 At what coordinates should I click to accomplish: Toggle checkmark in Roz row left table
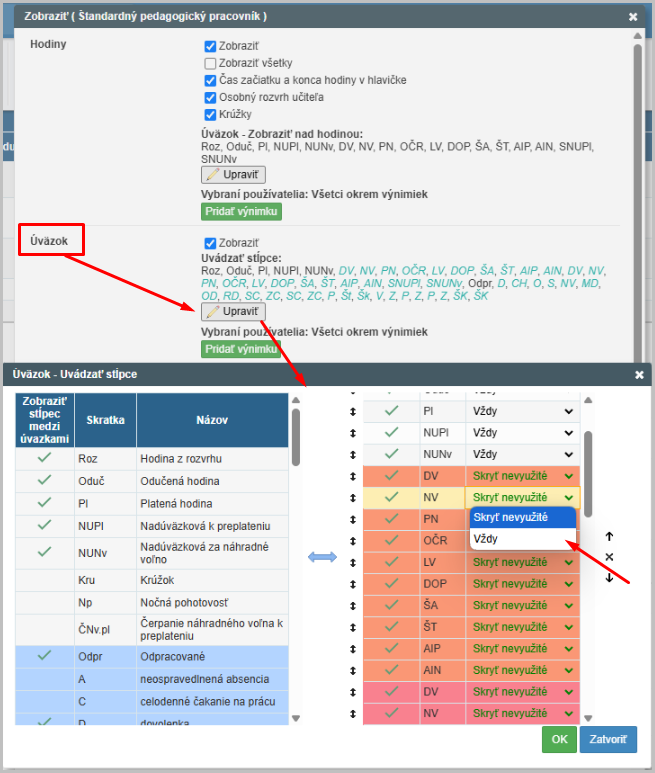(x=44, y=458)
